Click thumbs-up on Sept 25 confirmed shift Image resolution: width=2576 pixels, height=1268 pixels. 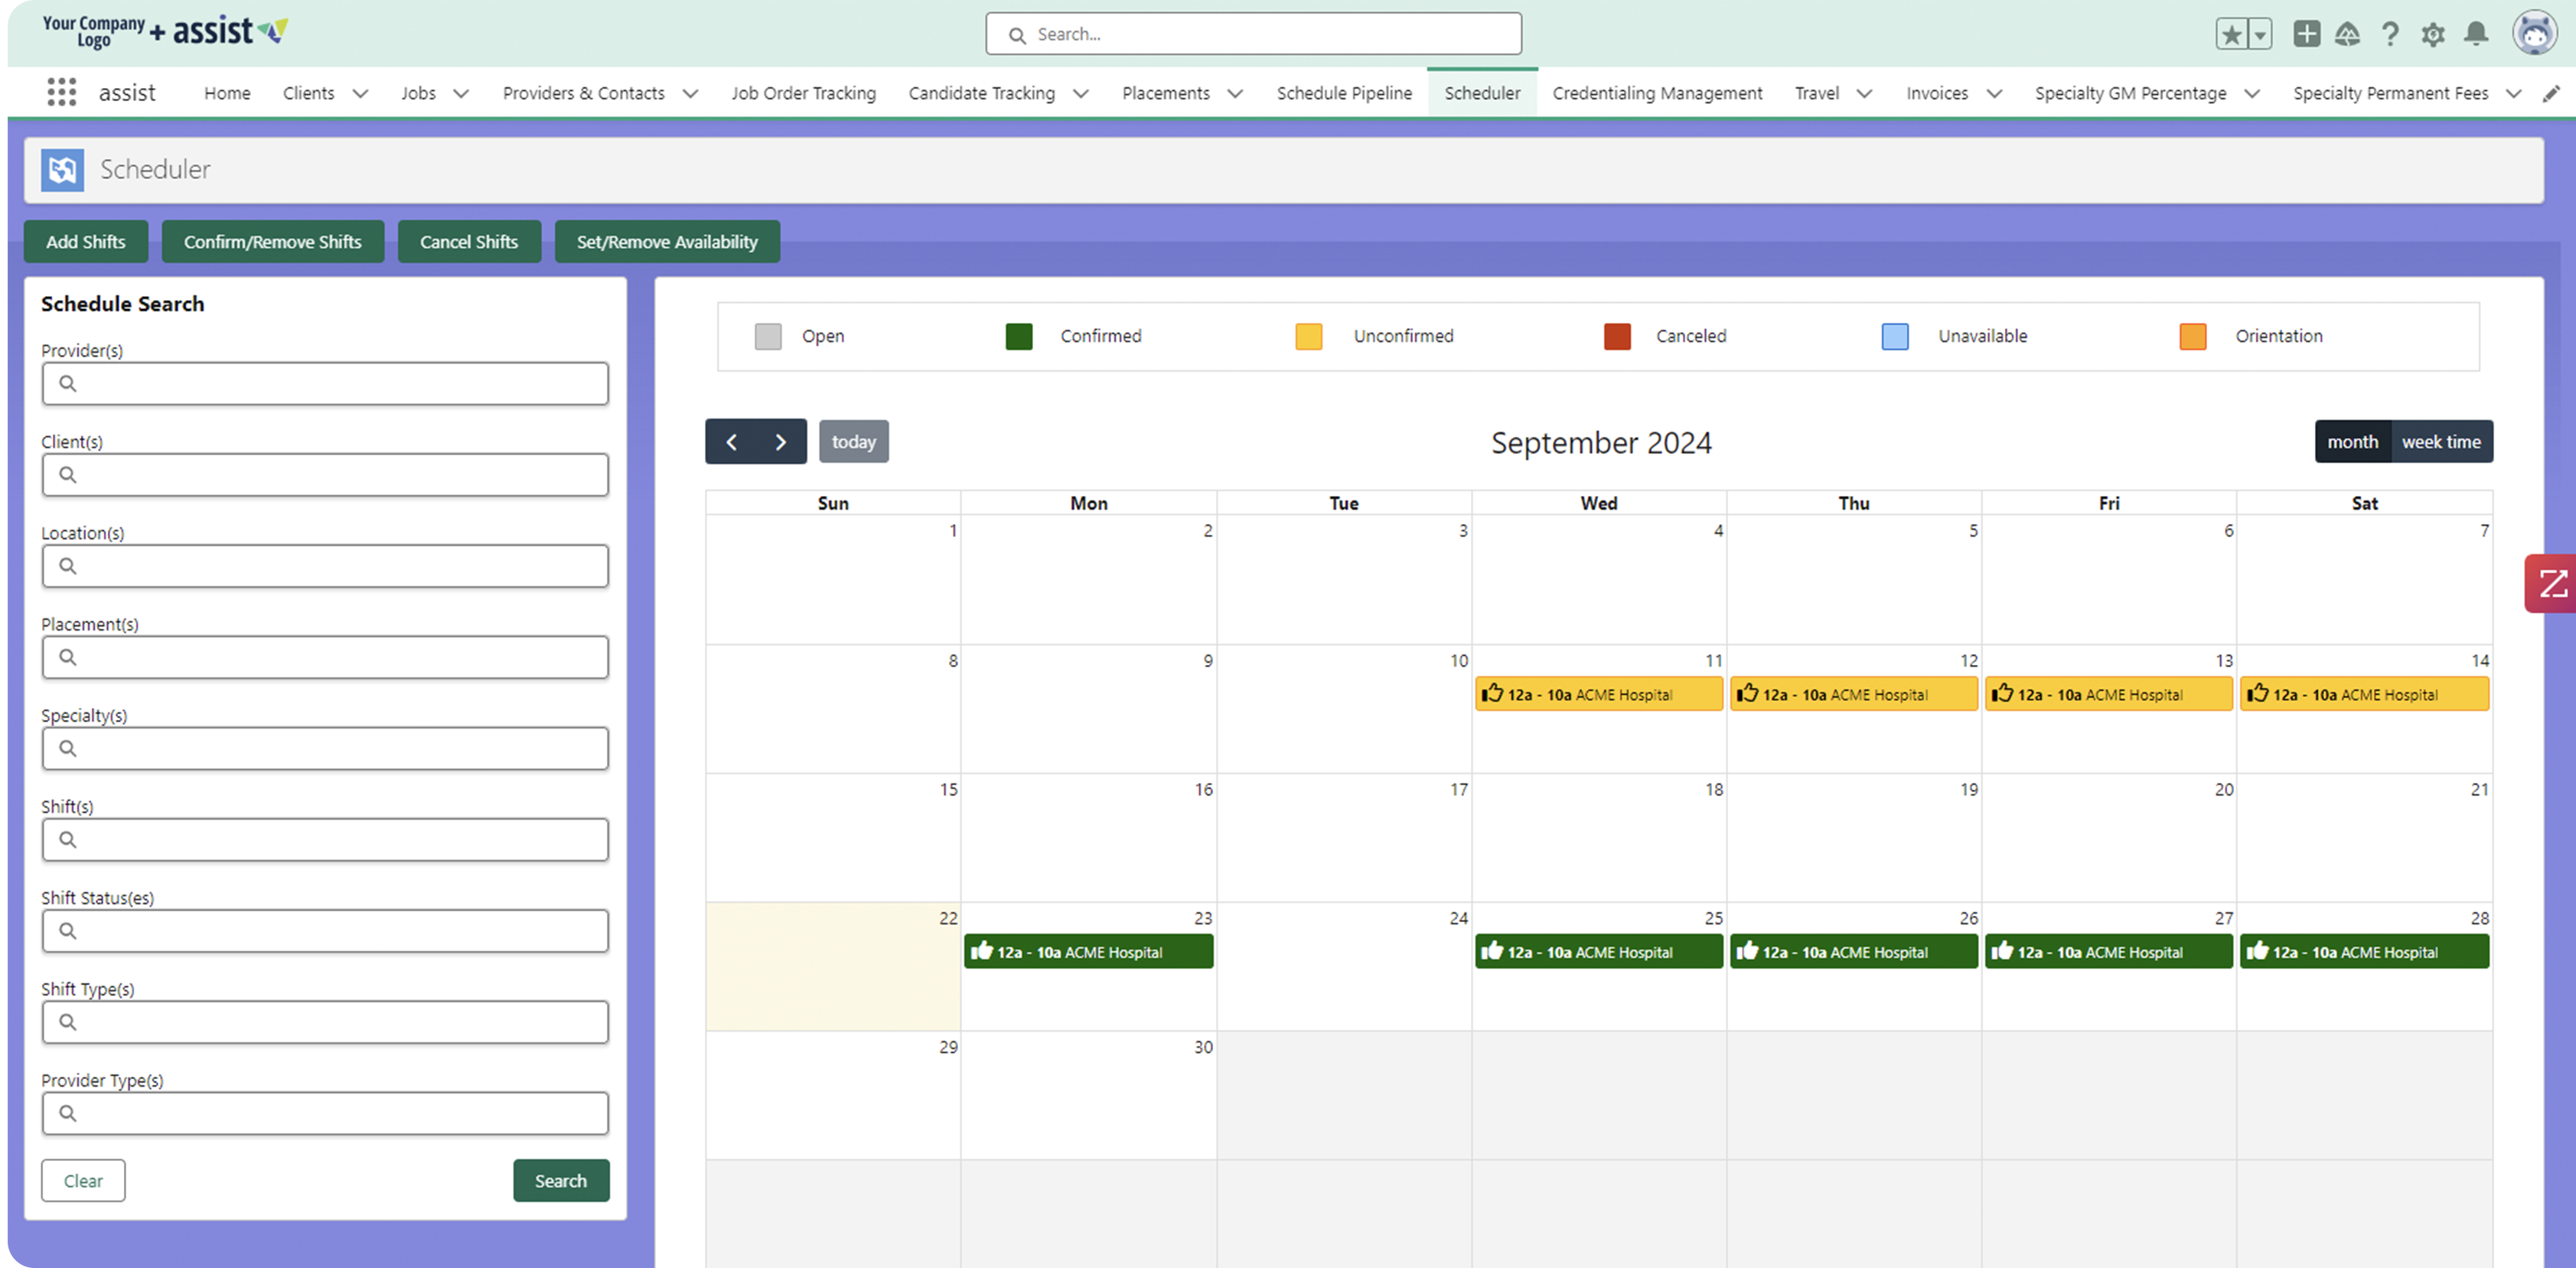[x=1492, y=950]
